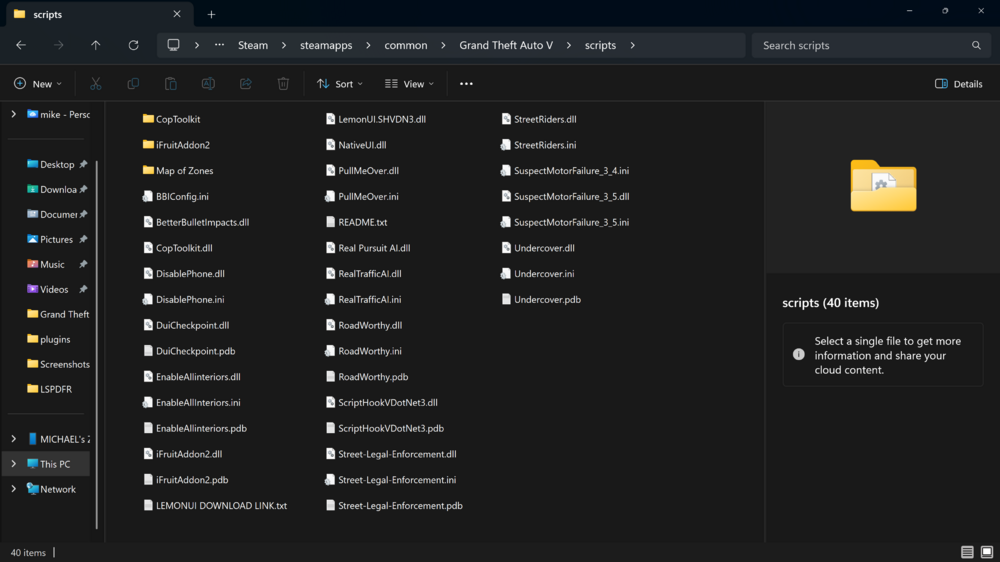Select file EnableAllinteriors.ini
Image resolution: width=1000 pixels, height=562 pixels.
(191, 403)
